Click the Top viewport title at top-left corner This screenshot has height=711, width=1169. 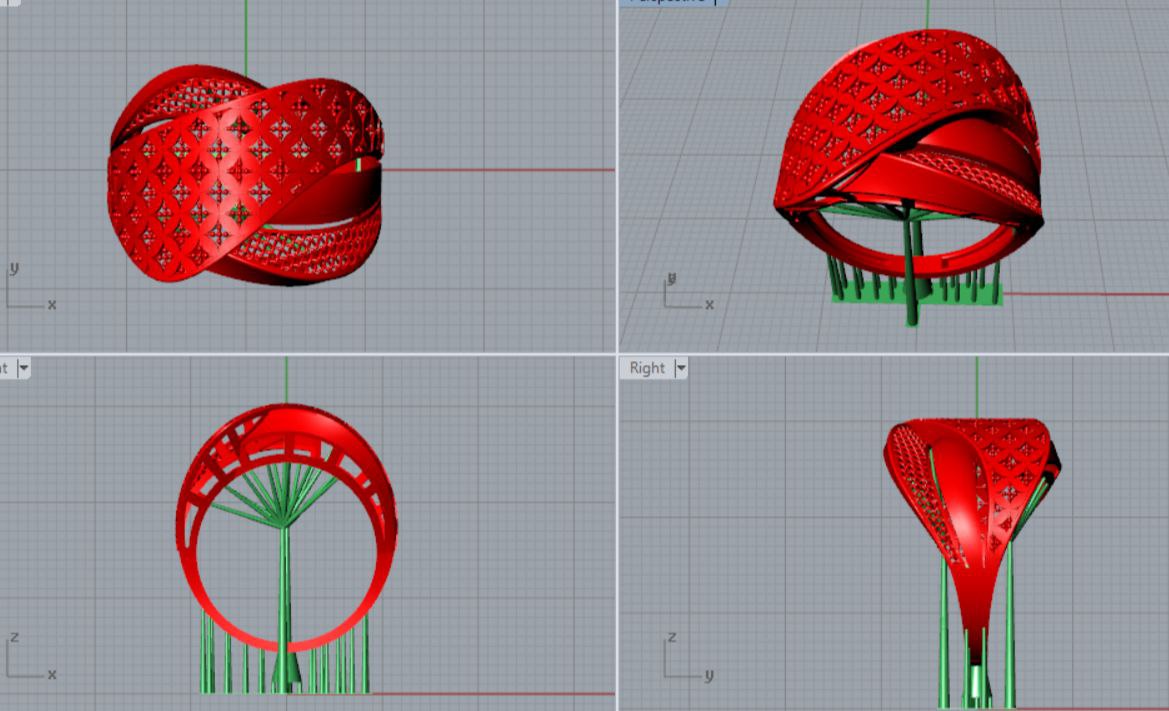(x=8, y=2)
